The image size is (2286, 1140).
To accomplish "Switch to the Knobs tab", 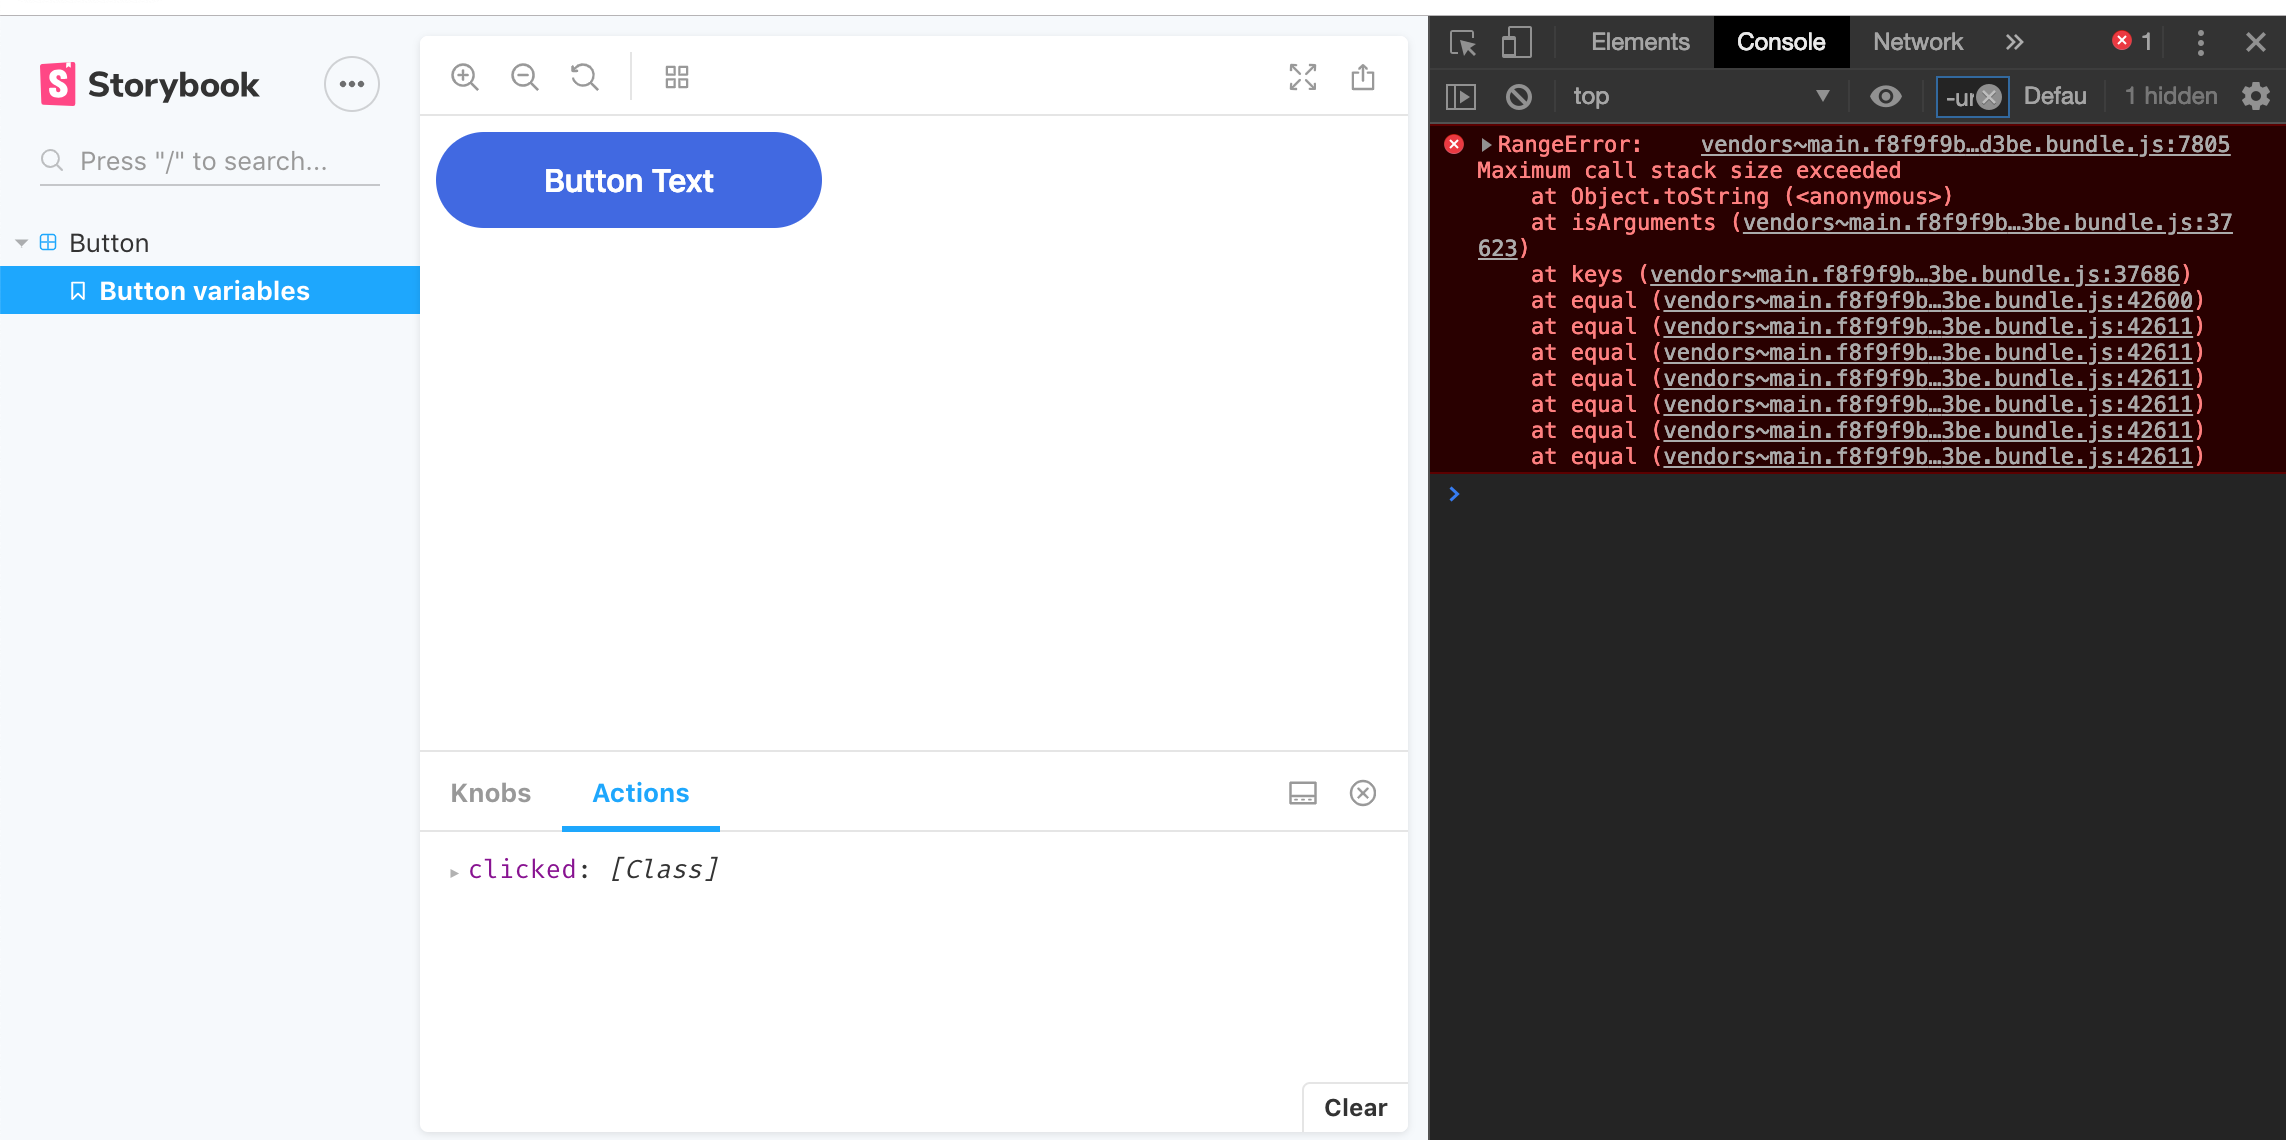I will click(x=490, y=793).
